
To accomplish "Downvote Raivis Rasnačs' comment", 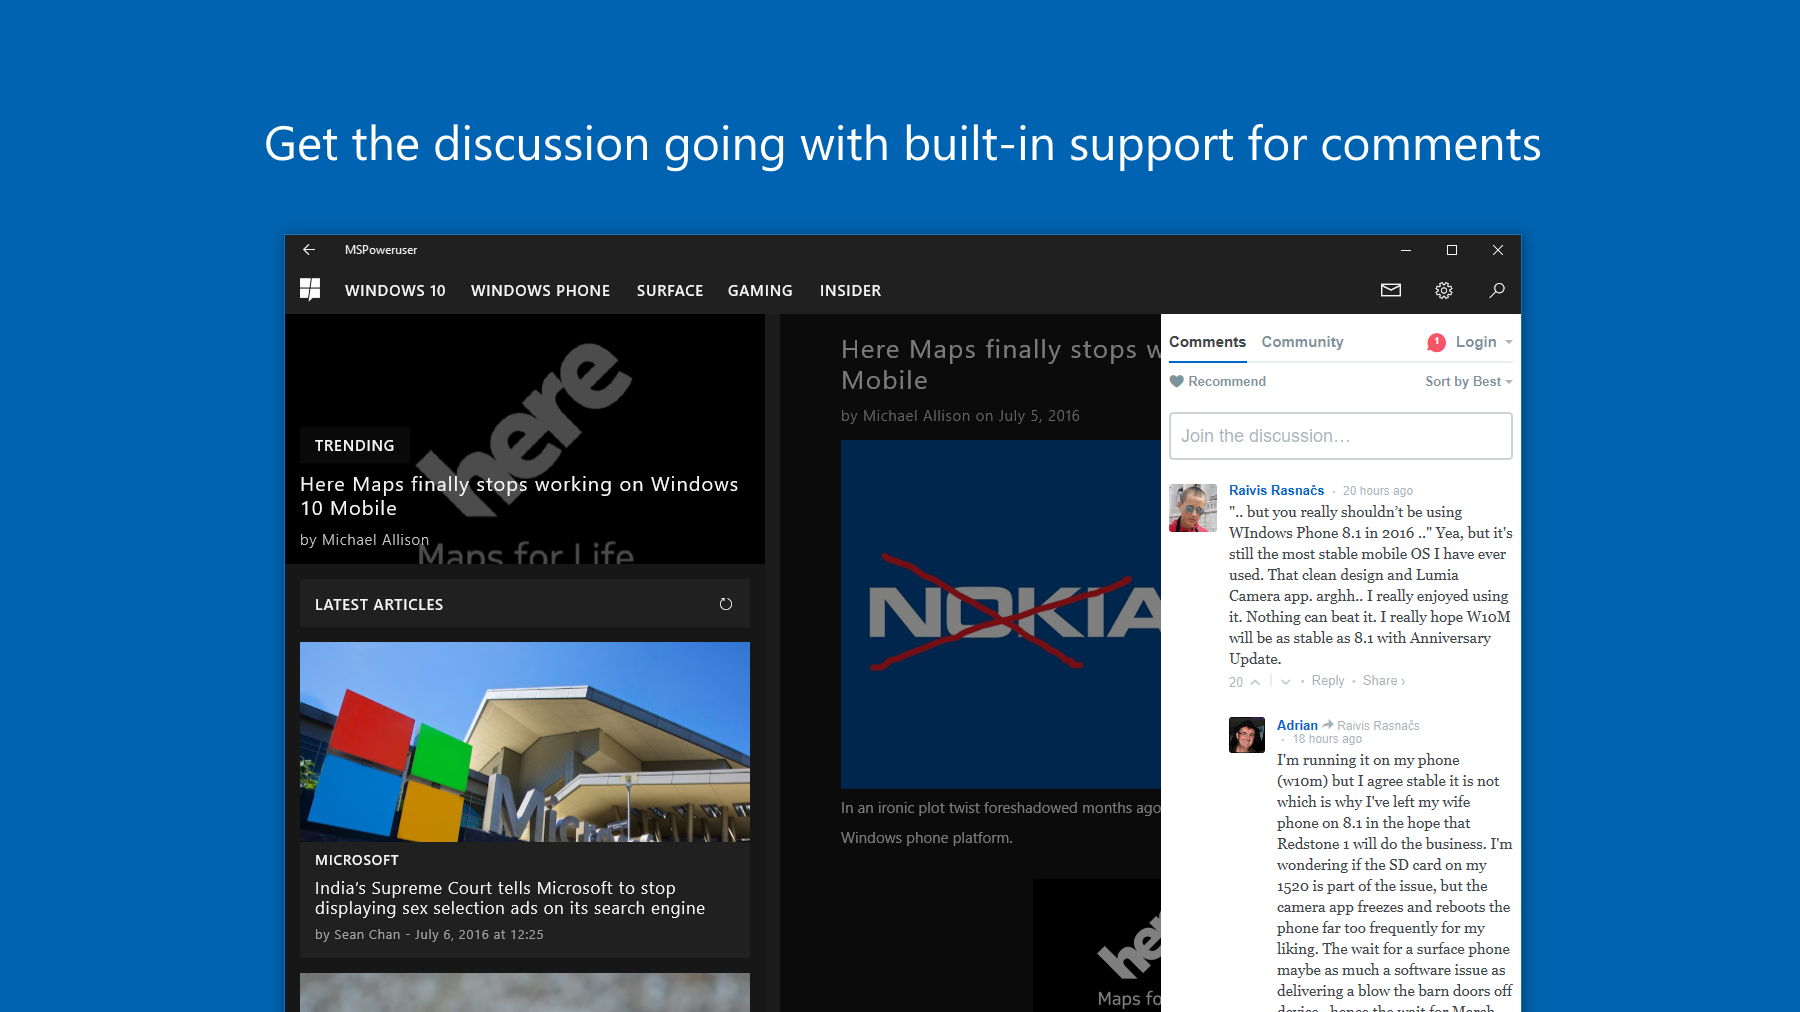I will [x=1286, y=682].
